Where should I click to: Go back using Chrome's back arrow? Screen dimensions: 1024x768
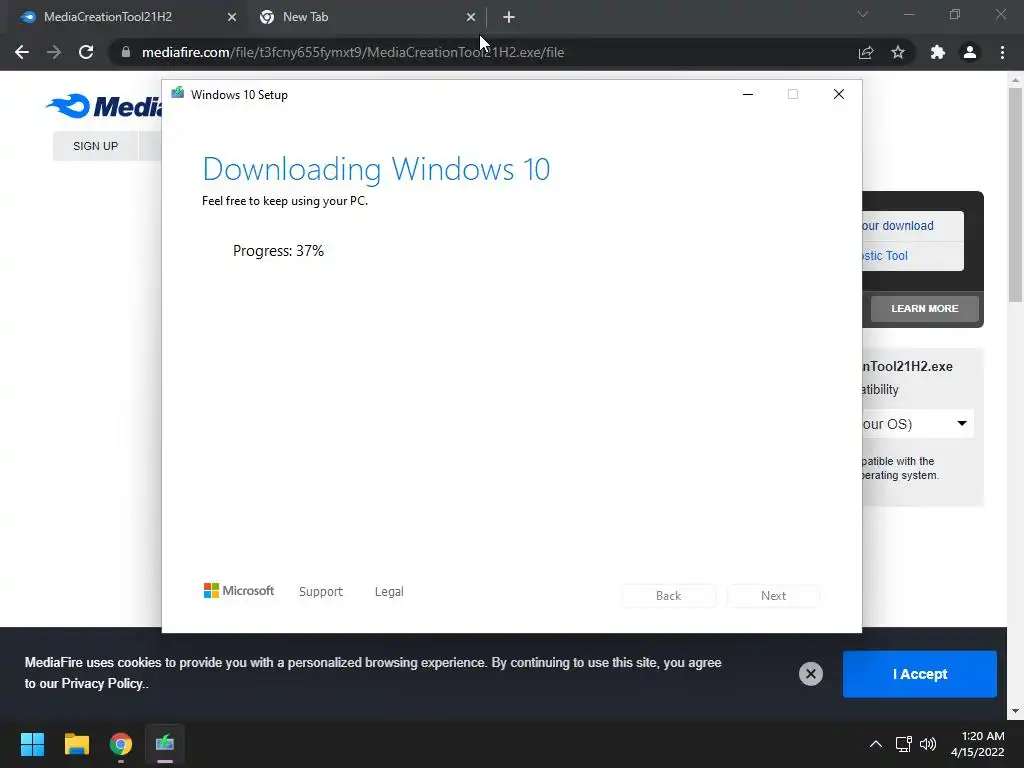22,52
